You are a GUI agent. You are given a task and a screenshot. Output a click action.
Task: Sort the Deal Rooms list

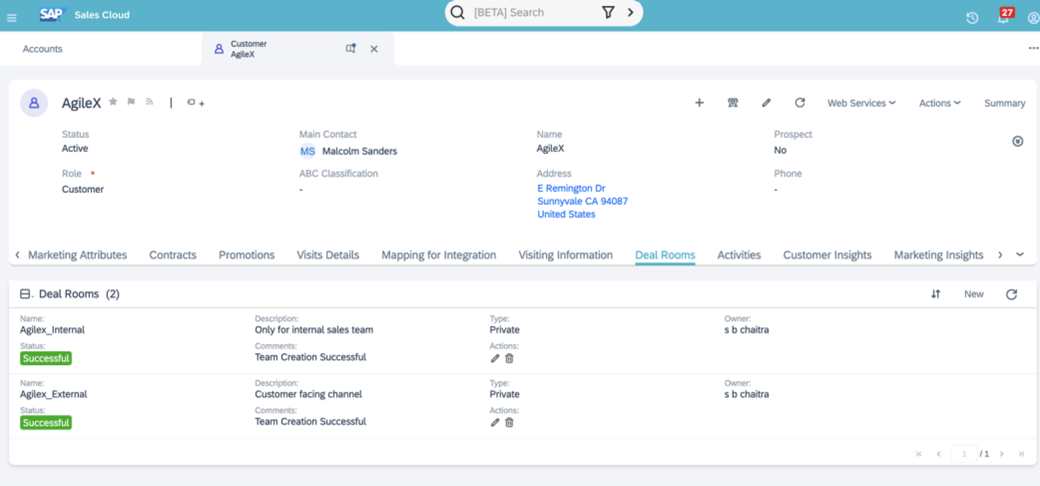[x=936, y=294]
